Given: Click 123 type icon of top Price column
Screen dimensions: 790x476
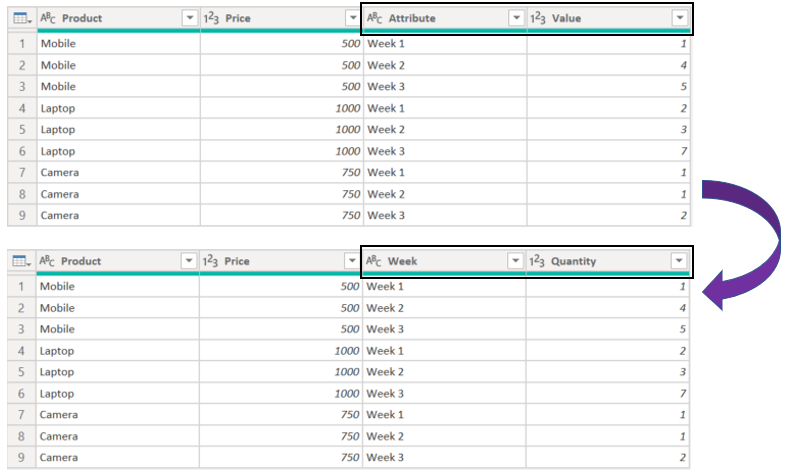Looking at the screenshot, I should pos(211,18).
